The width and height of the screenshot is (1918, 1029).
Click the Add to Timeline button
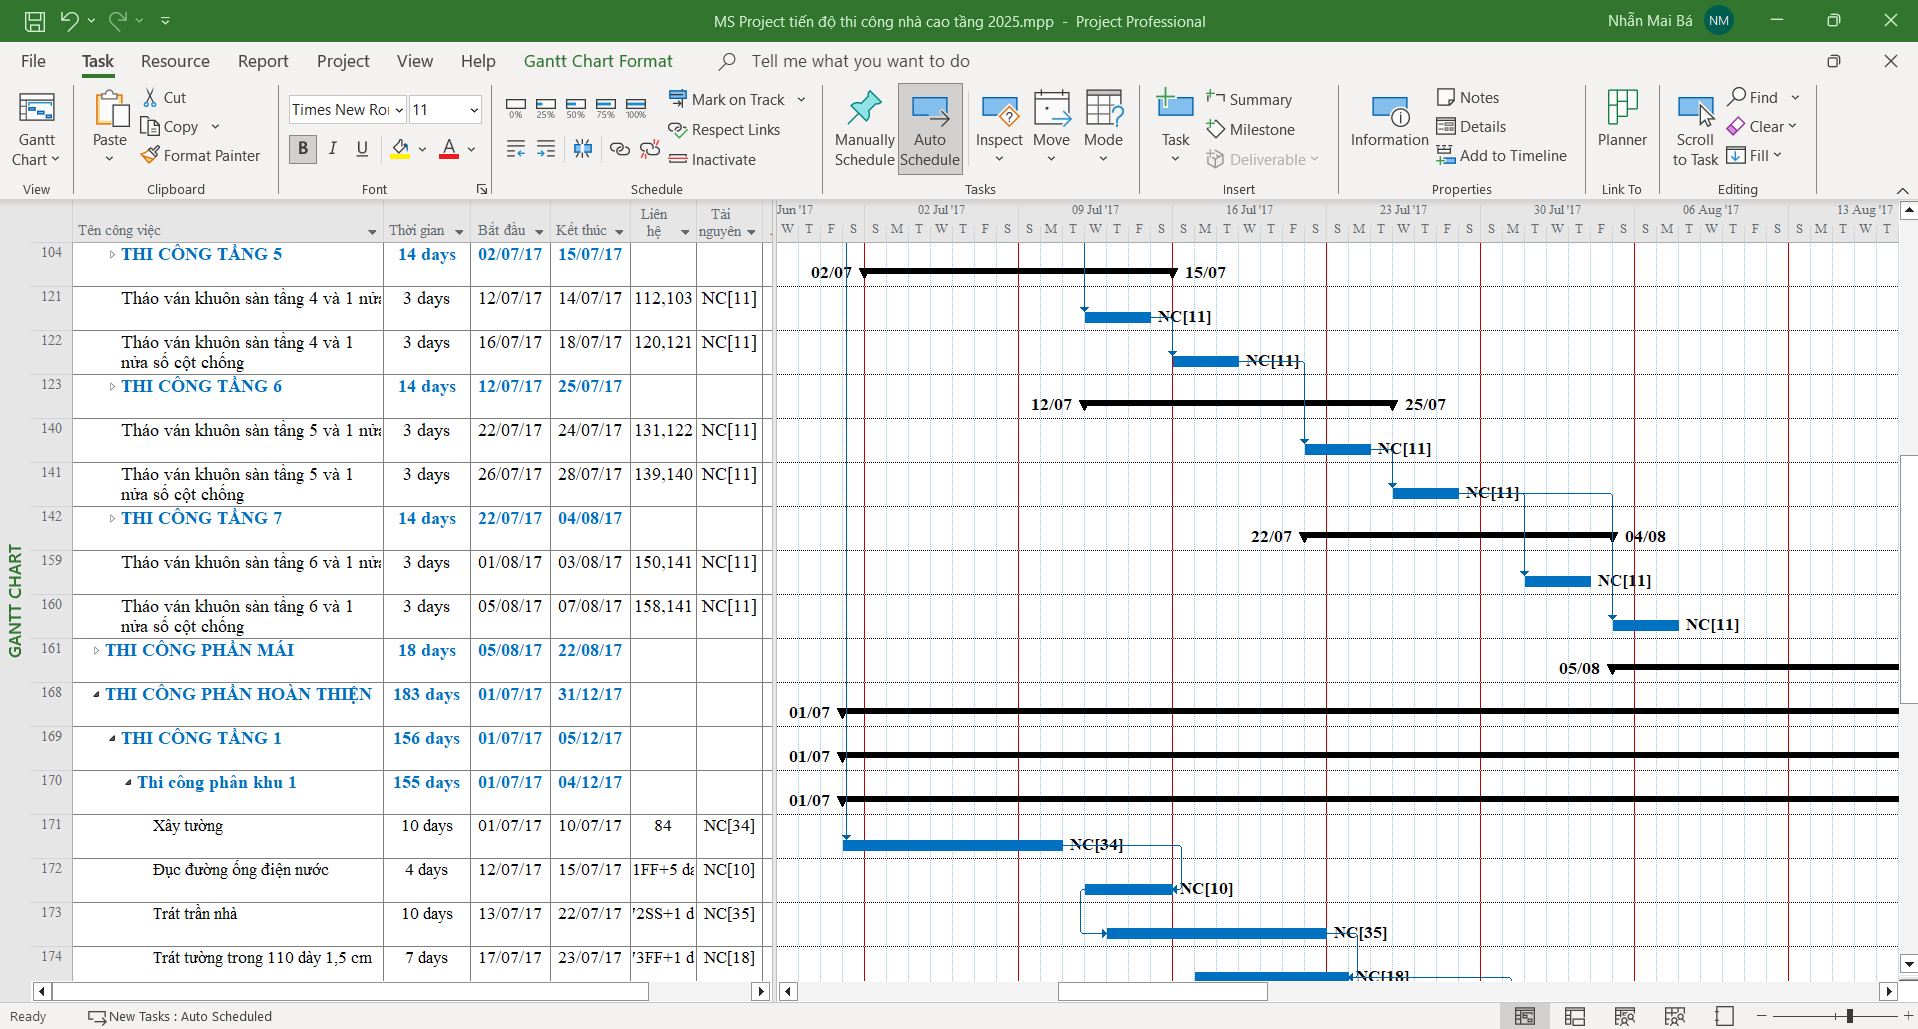point(1501,155)
